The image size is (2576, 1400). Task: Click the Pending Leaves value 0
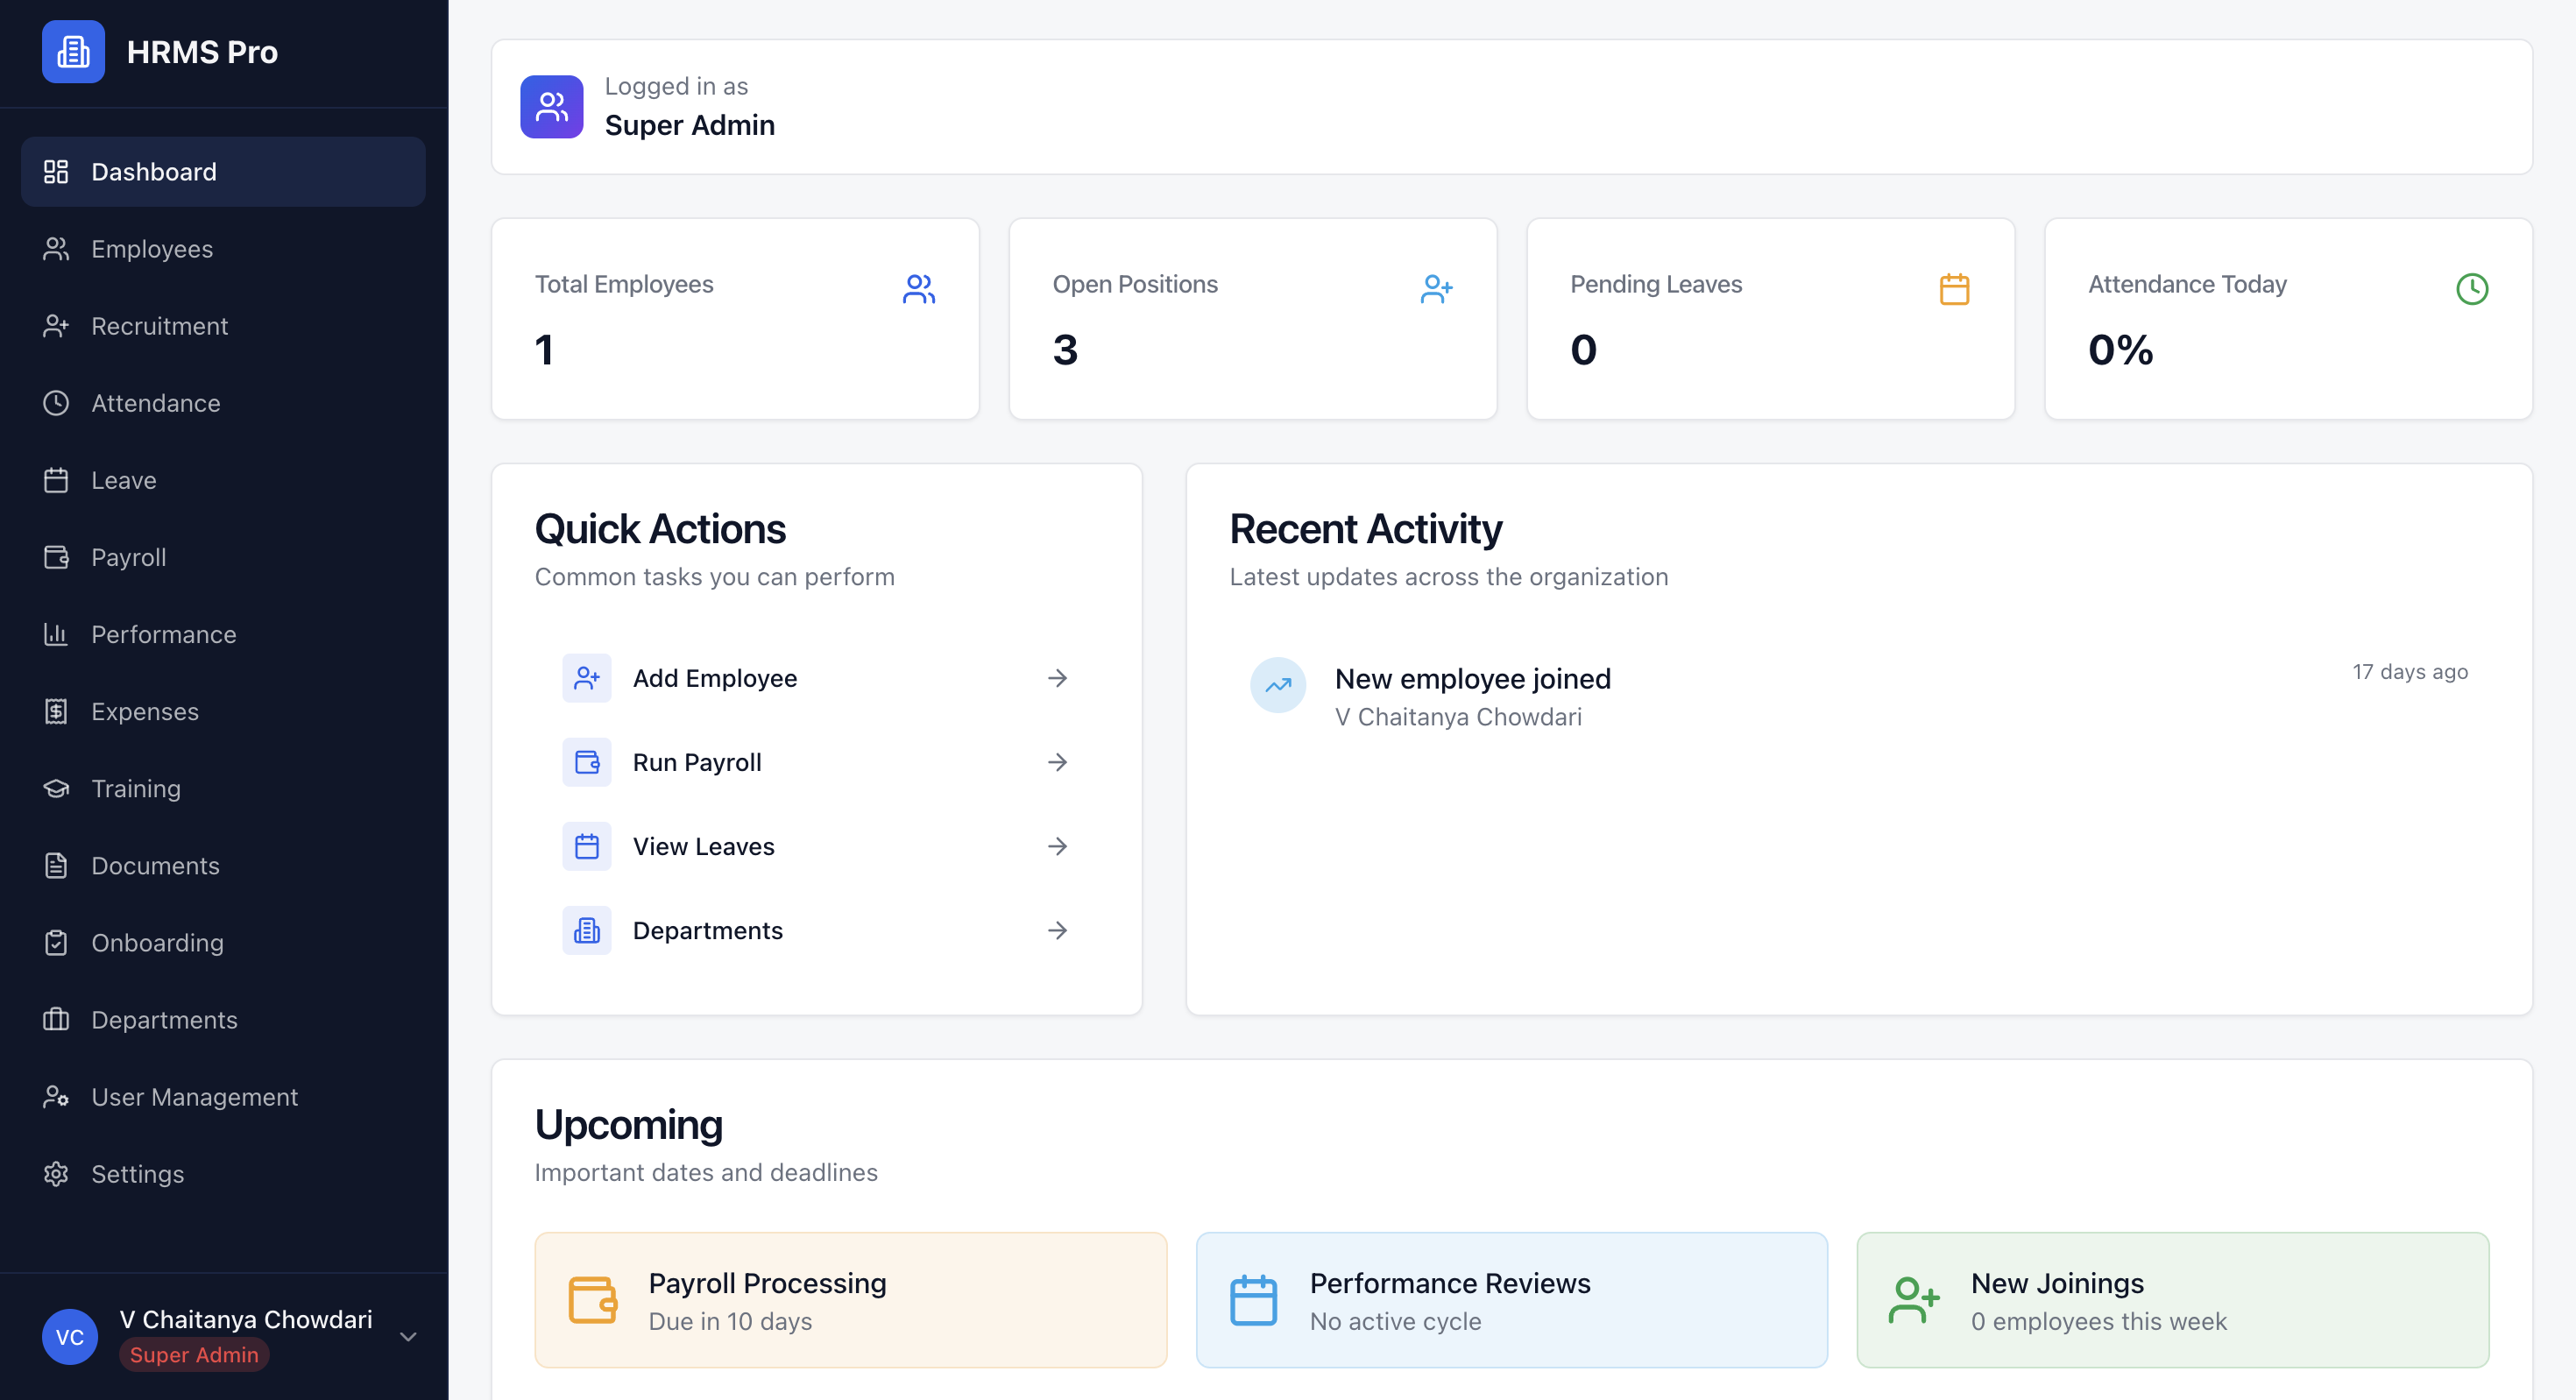[x=1583, y=350]
